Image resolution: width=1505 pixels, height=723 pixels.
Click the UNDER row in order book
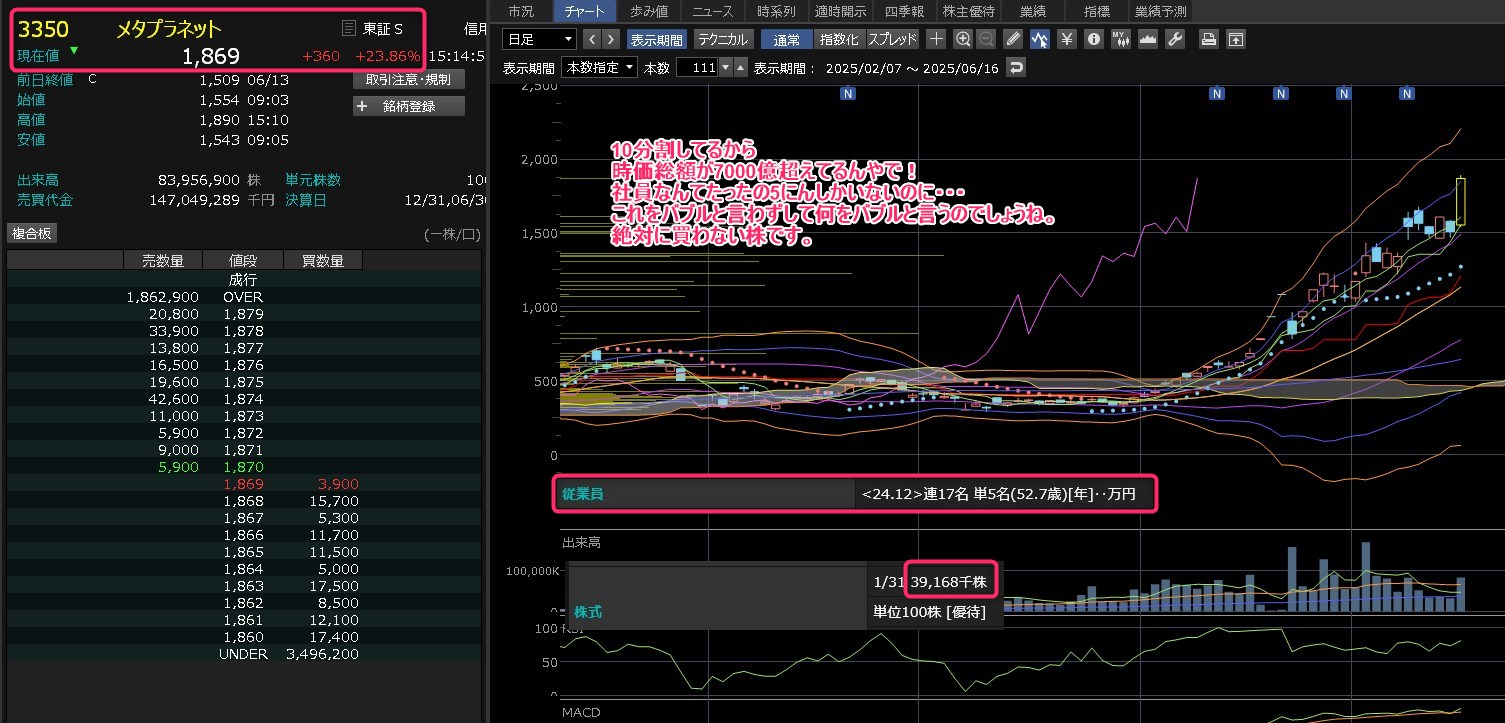(244, 654)
